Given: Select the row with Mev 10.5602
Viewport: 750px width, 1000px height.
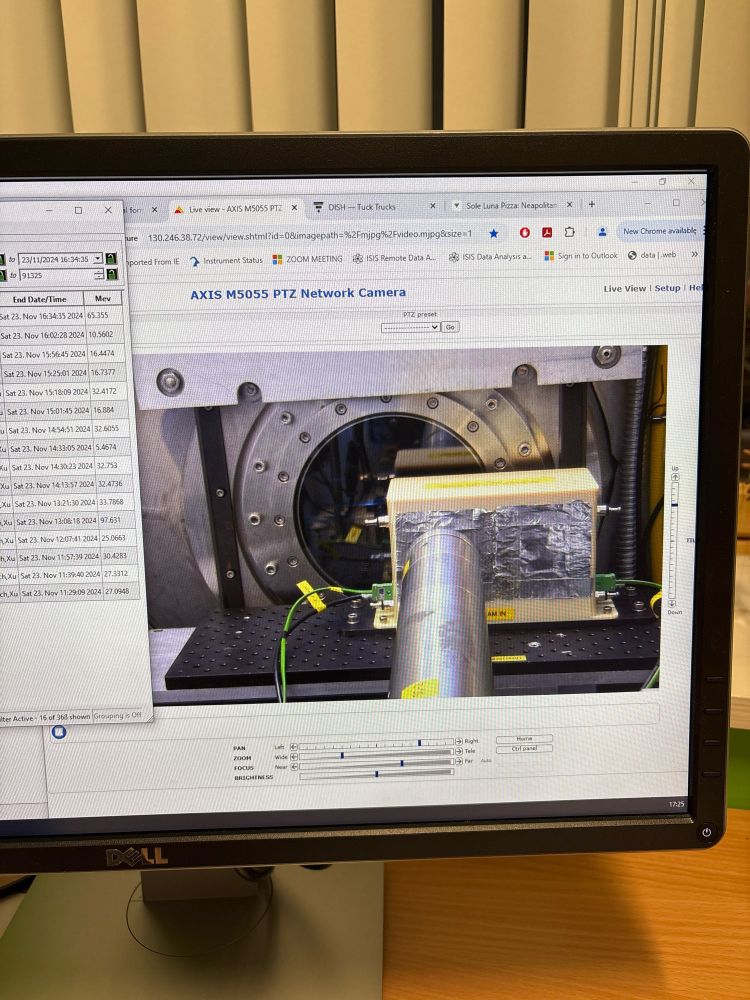Looking at the screenshot, I should pos(62,335).
